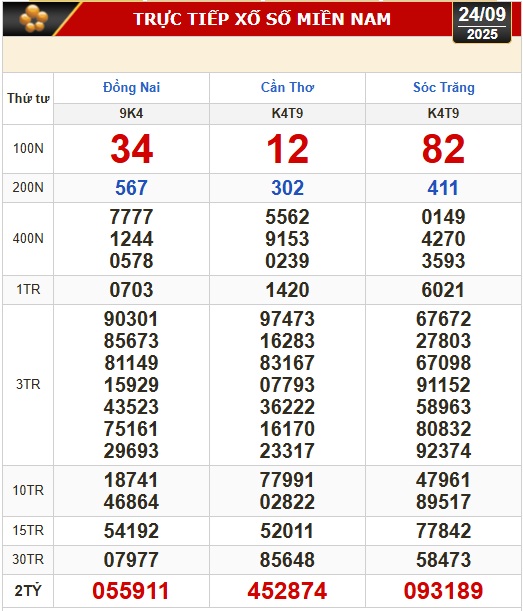Viewport: 523px width, 611px height.
Task: Click the Trực Tiếp Xổ Số Miền Nam banner title
Action: point(262,19)
